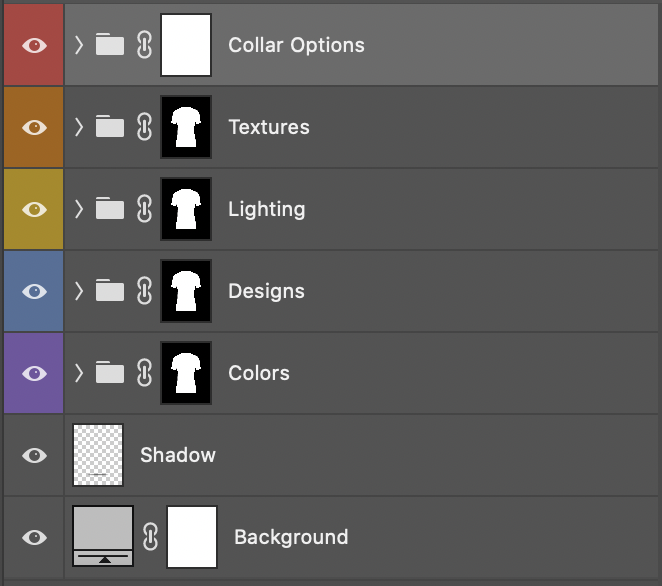Click the folder icon of Collar Options group
The height and width of the screenshot is (586, 662).
[110, 45]
